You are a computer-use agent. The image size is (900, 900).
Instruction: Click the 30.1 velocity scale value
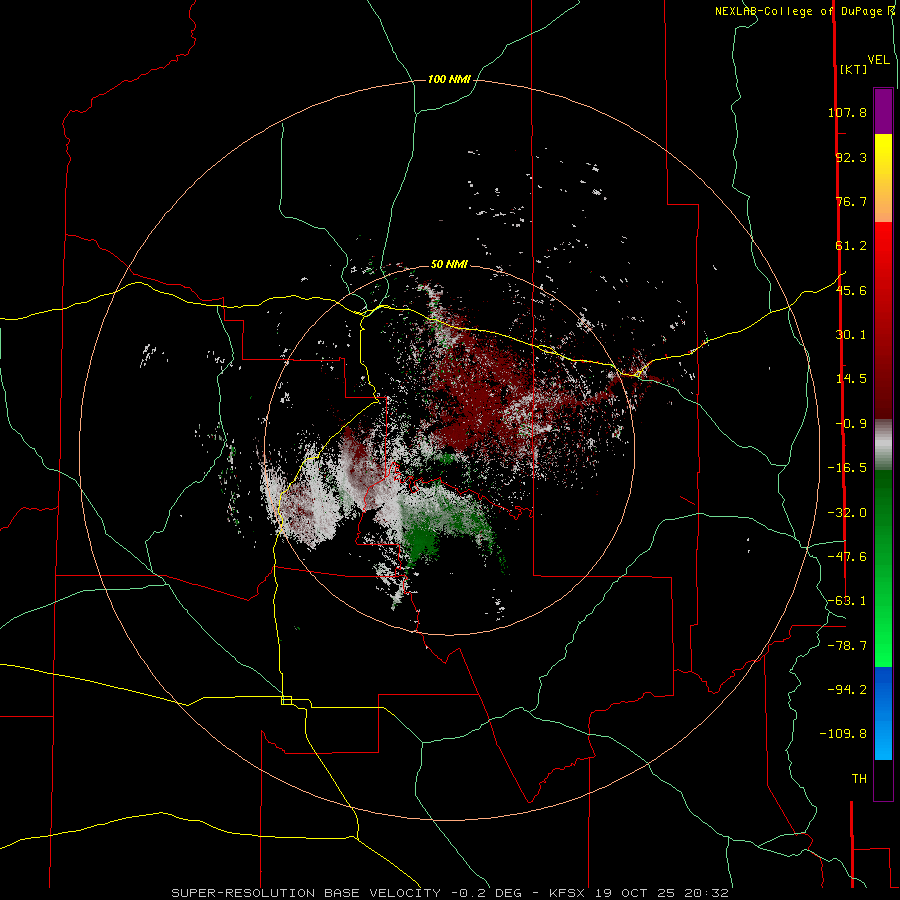tap(851, 335)
